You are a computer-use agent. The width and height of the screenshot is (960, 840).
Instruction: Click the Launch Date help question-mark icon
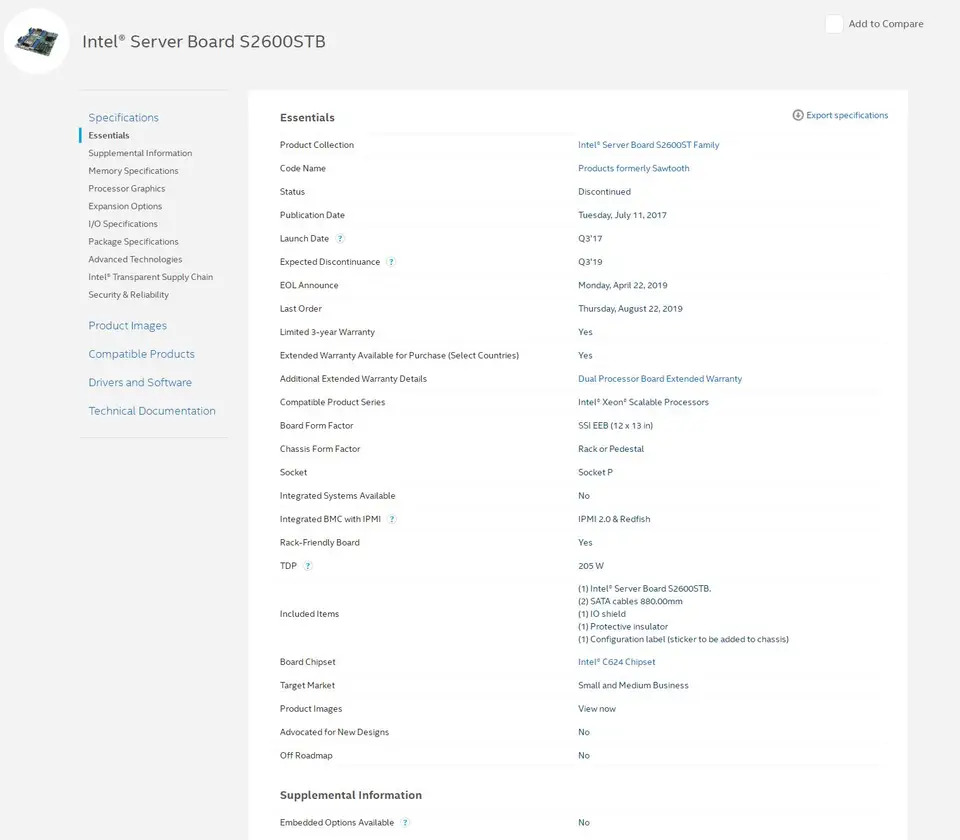click(340, 239)
